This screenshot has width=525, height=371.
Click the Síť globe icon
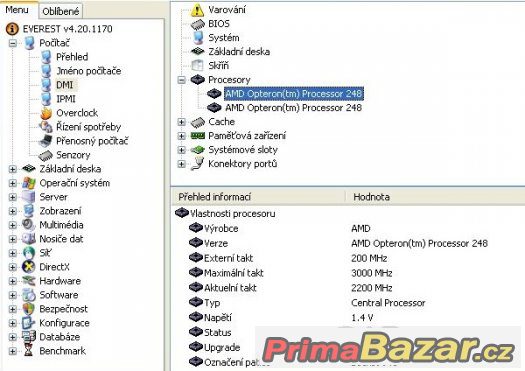[x=29, y=253]
